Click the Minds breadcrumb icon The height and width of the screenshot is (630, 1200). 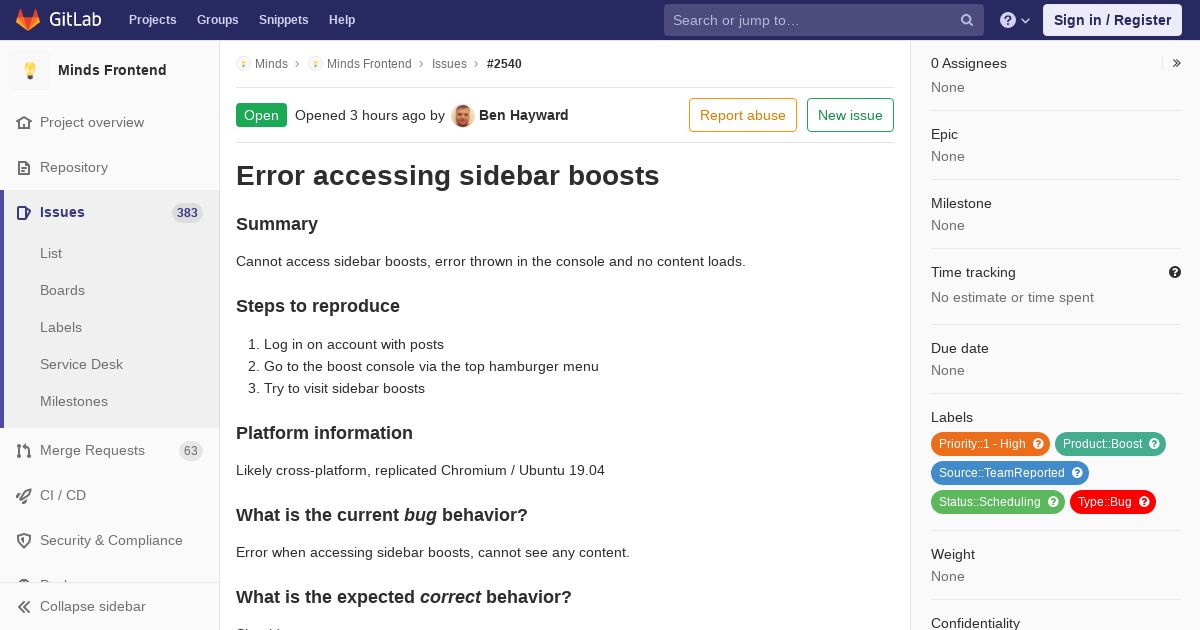pos(243,64)
